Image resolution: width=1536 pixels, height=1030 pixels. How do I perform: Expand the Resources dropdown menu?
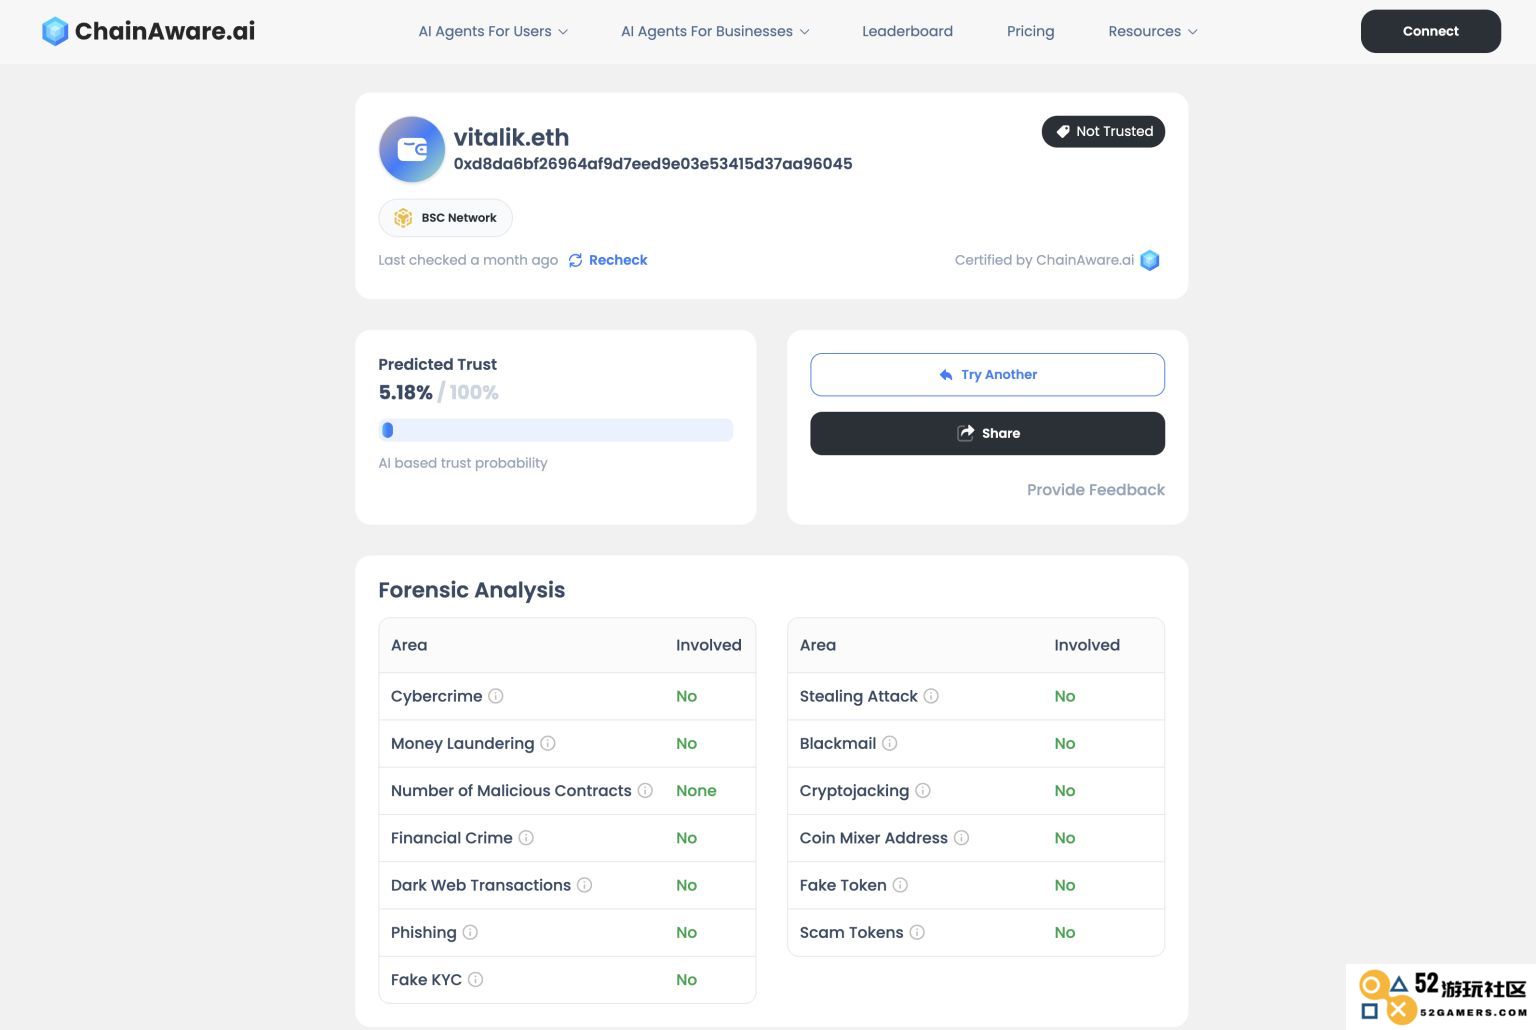pyautogui.click(x=1152, y=31)
